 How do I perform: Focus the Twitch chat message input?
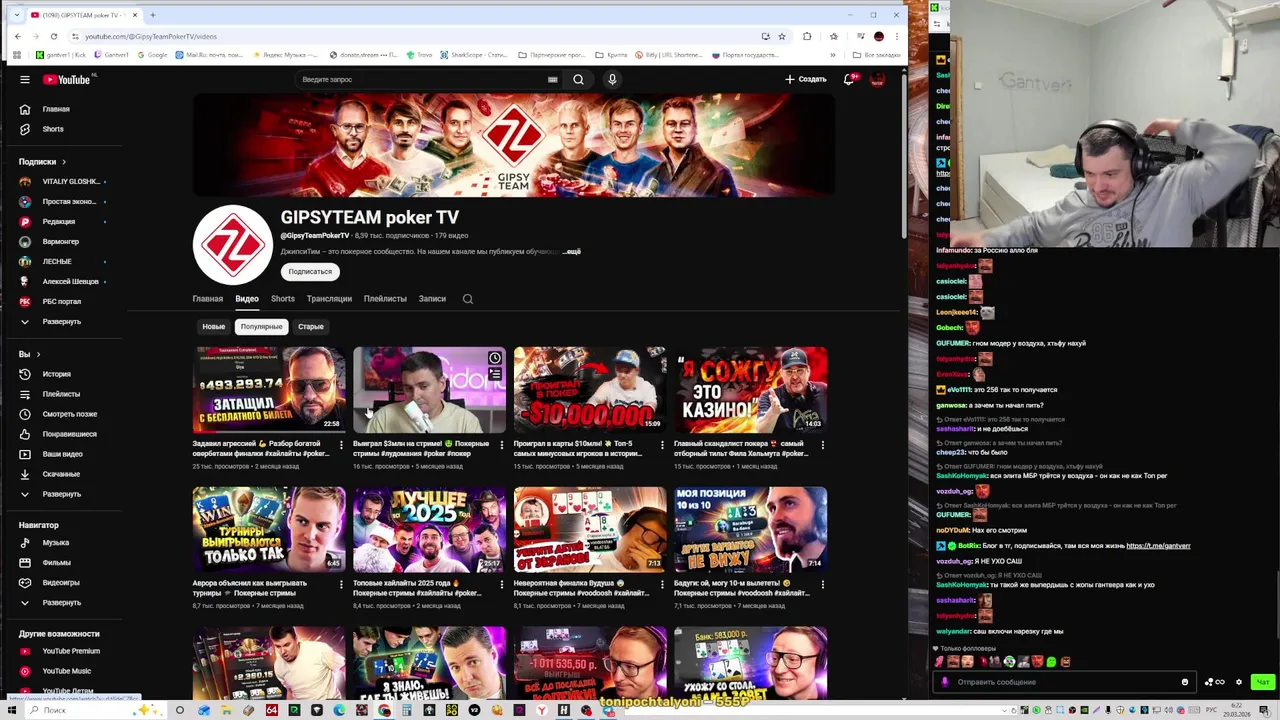pos(1065,682)
